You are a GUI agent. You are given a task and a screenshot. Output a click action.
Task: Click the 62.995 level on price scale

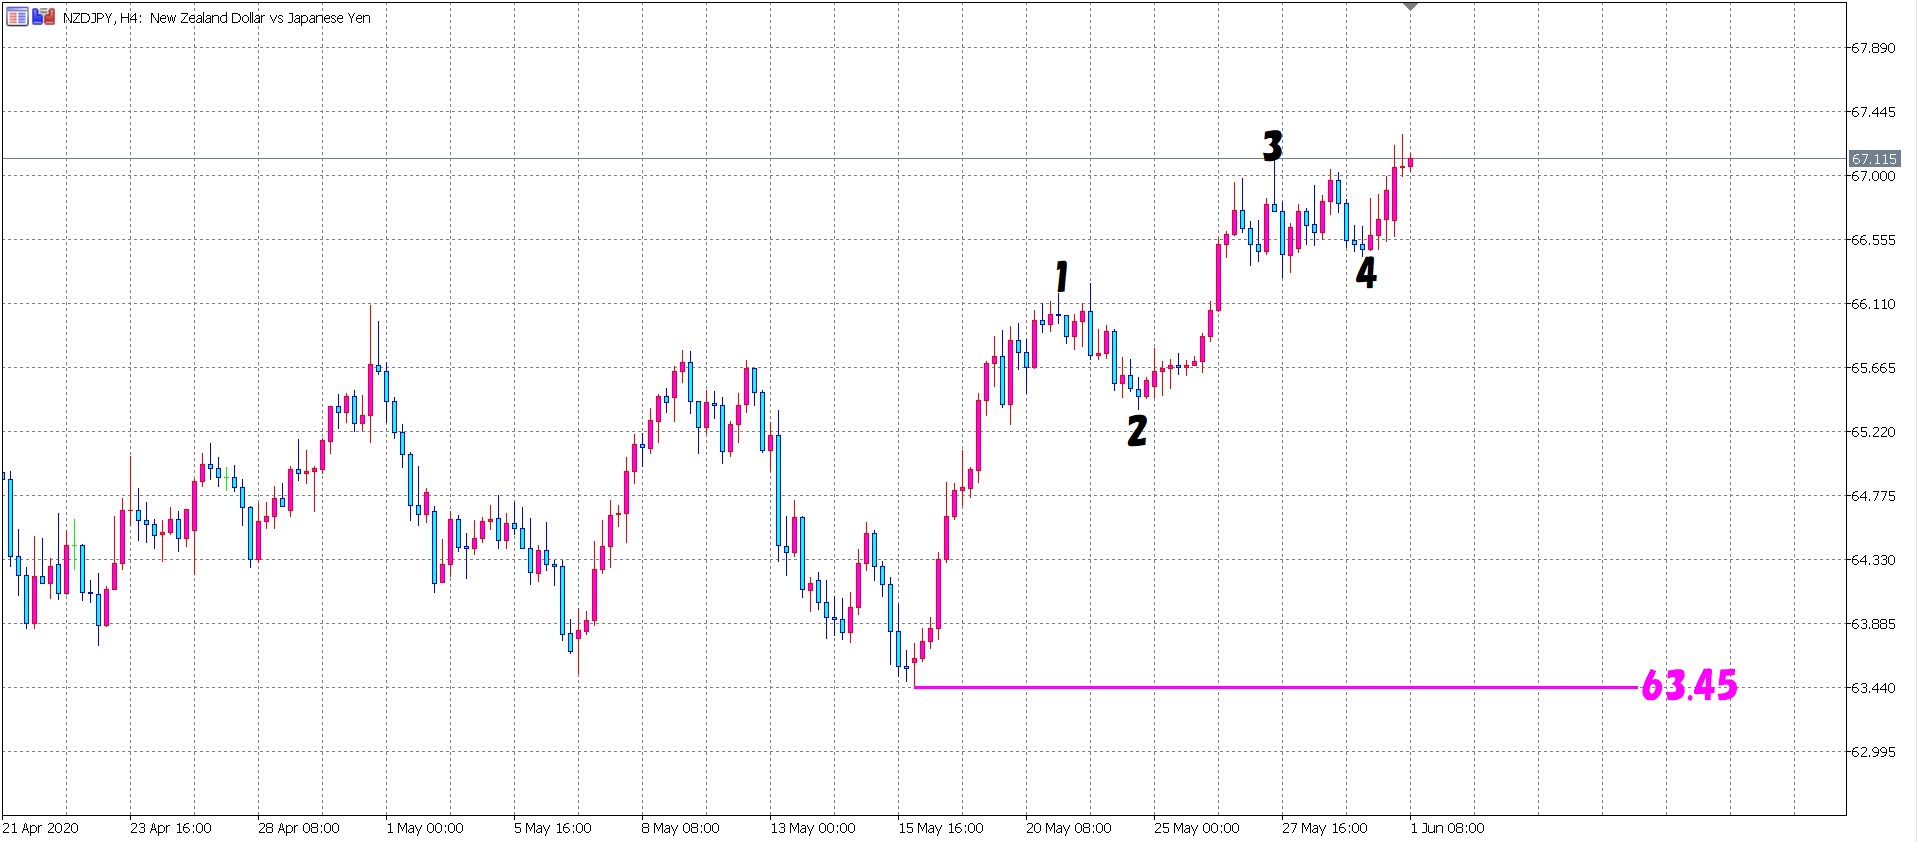(x=1872, y=752)
